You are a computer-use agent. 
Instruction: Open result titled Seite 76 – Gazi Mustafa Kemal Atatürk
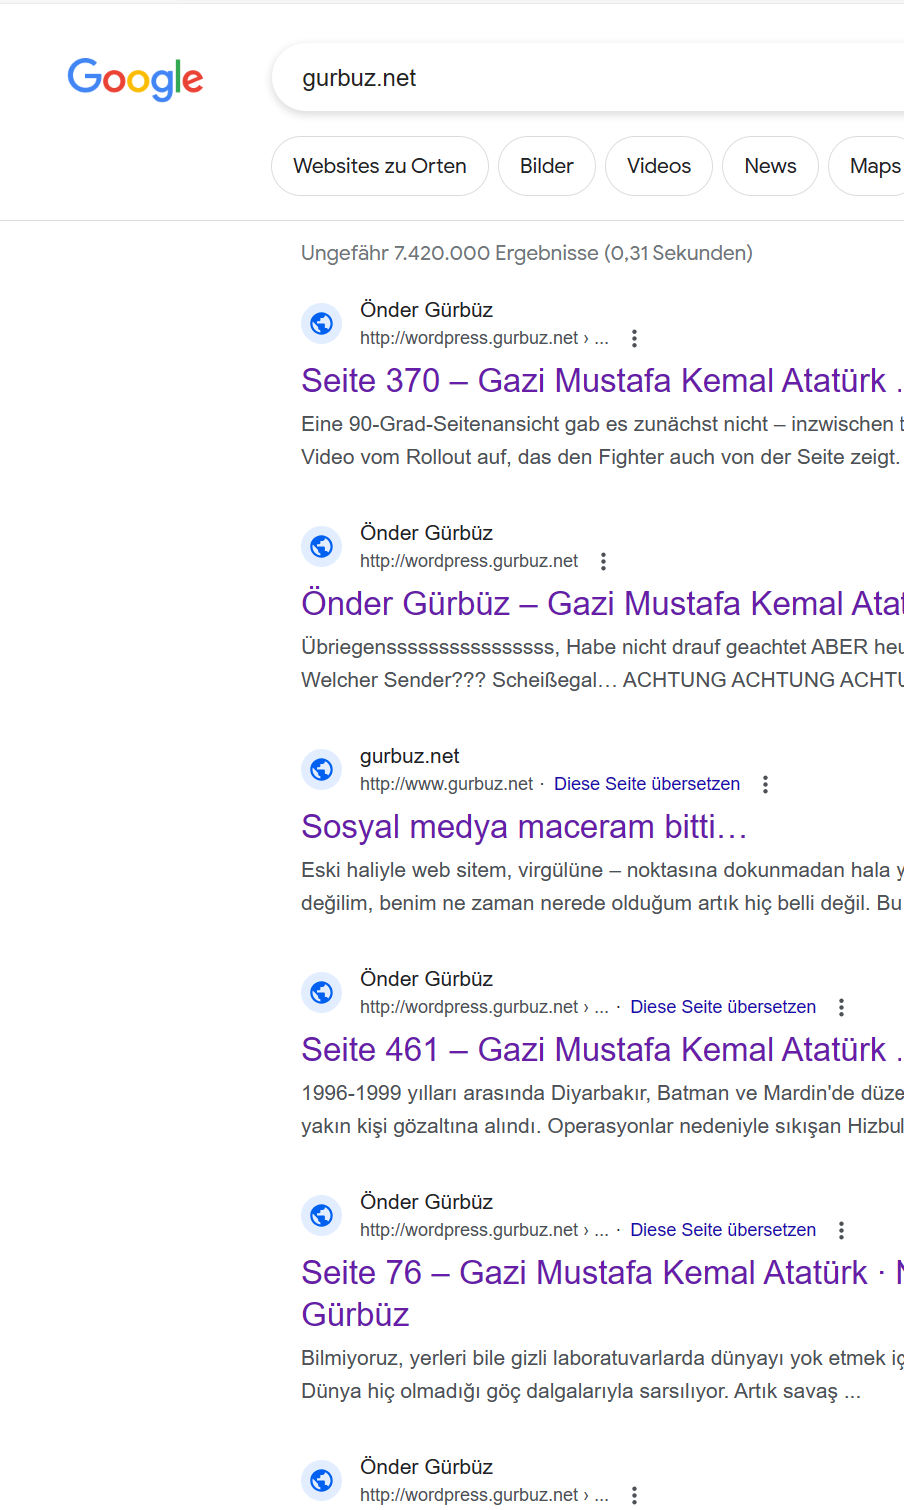[602, 1293]
